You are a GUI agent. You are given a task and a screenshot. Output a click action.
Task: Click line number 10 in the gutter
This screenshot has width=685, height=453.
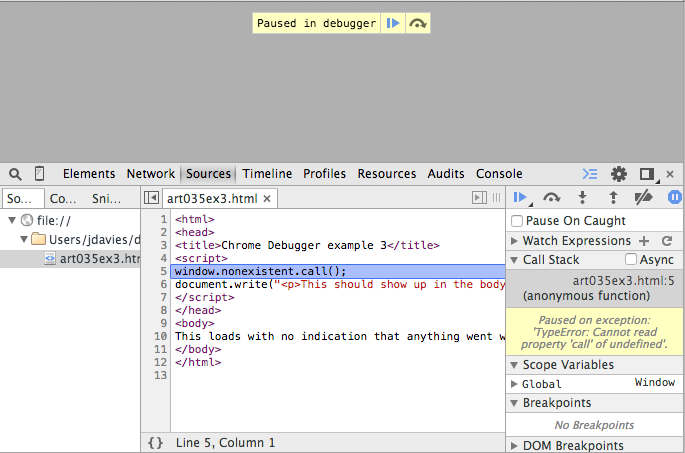160,336
